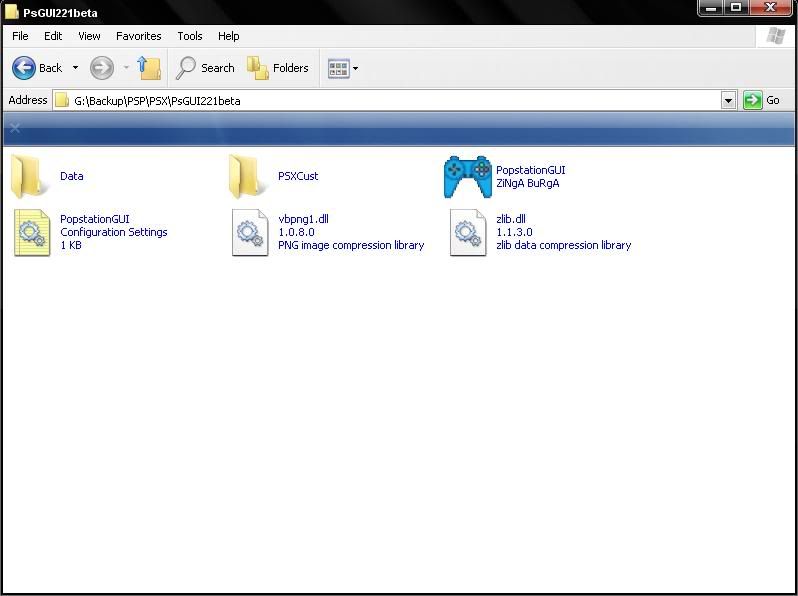Open the Favorites menu
Screen dimensions: 798x596
click(x=138, y=36)
